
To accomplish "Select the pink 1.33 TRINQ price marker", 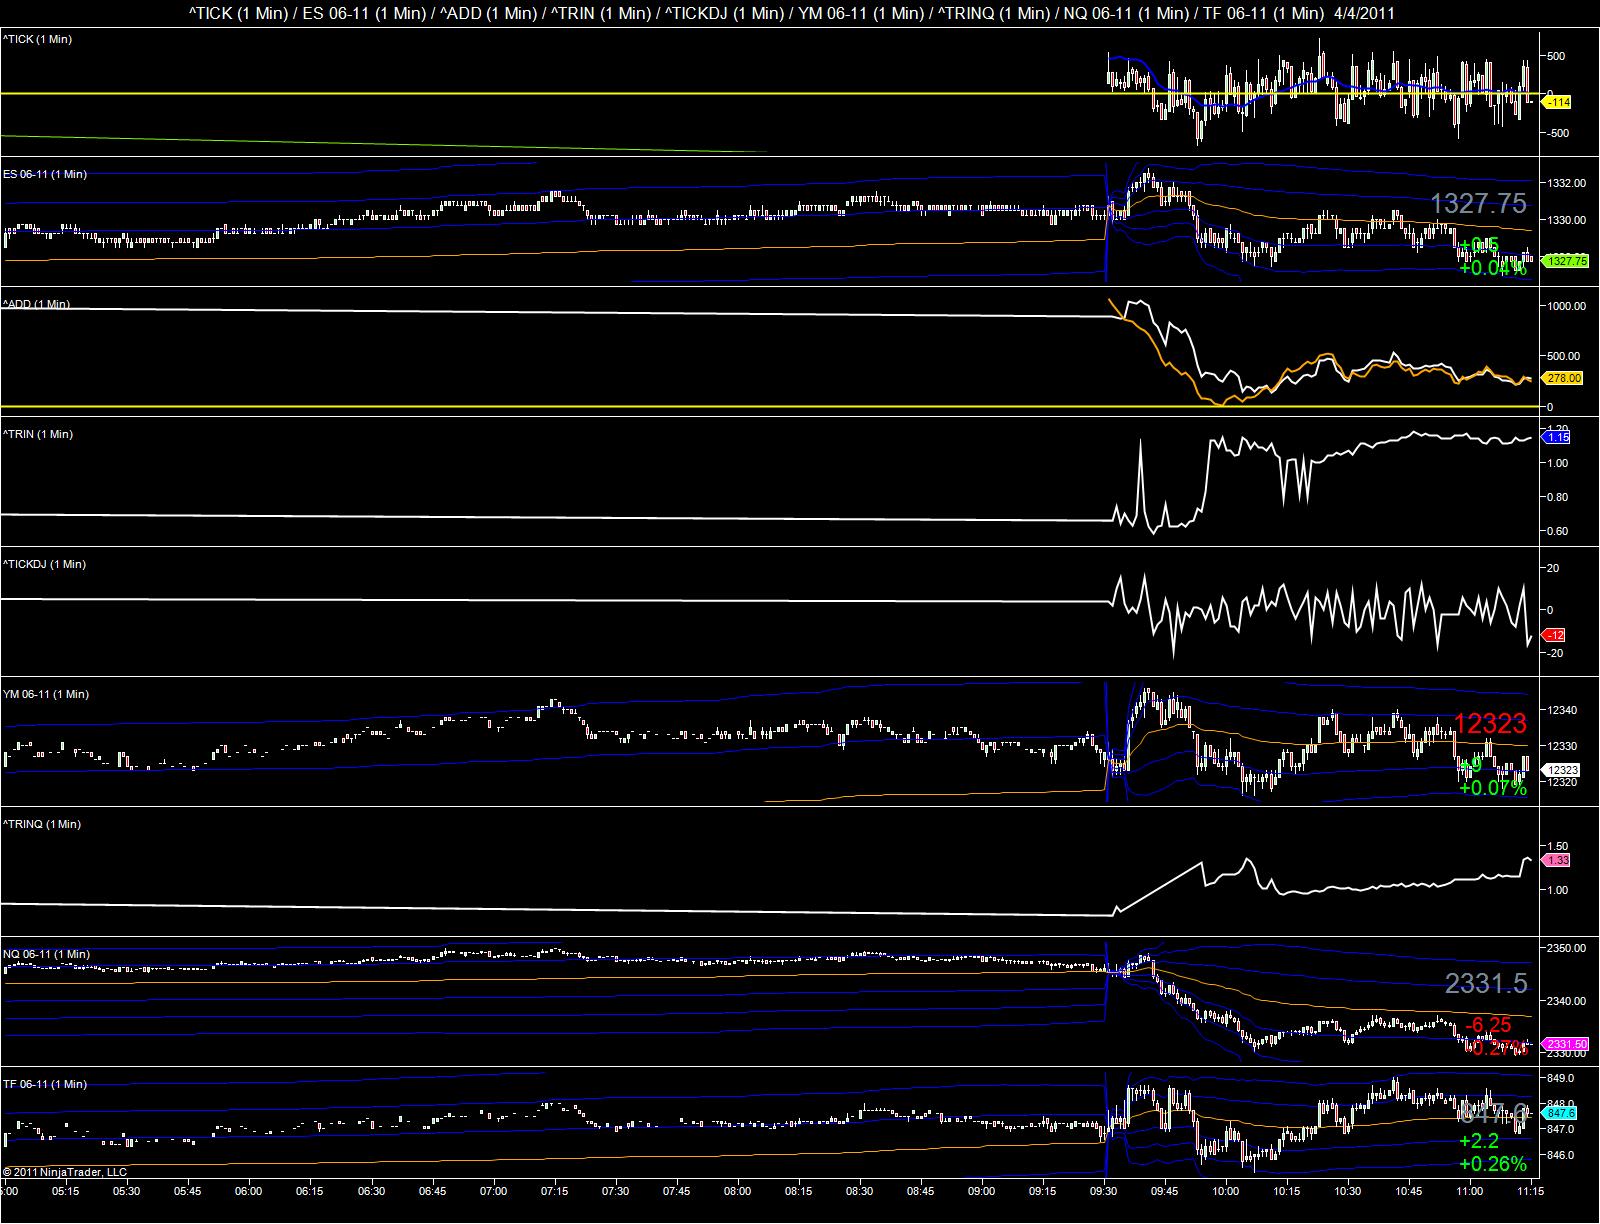I will pos(1558,860).
